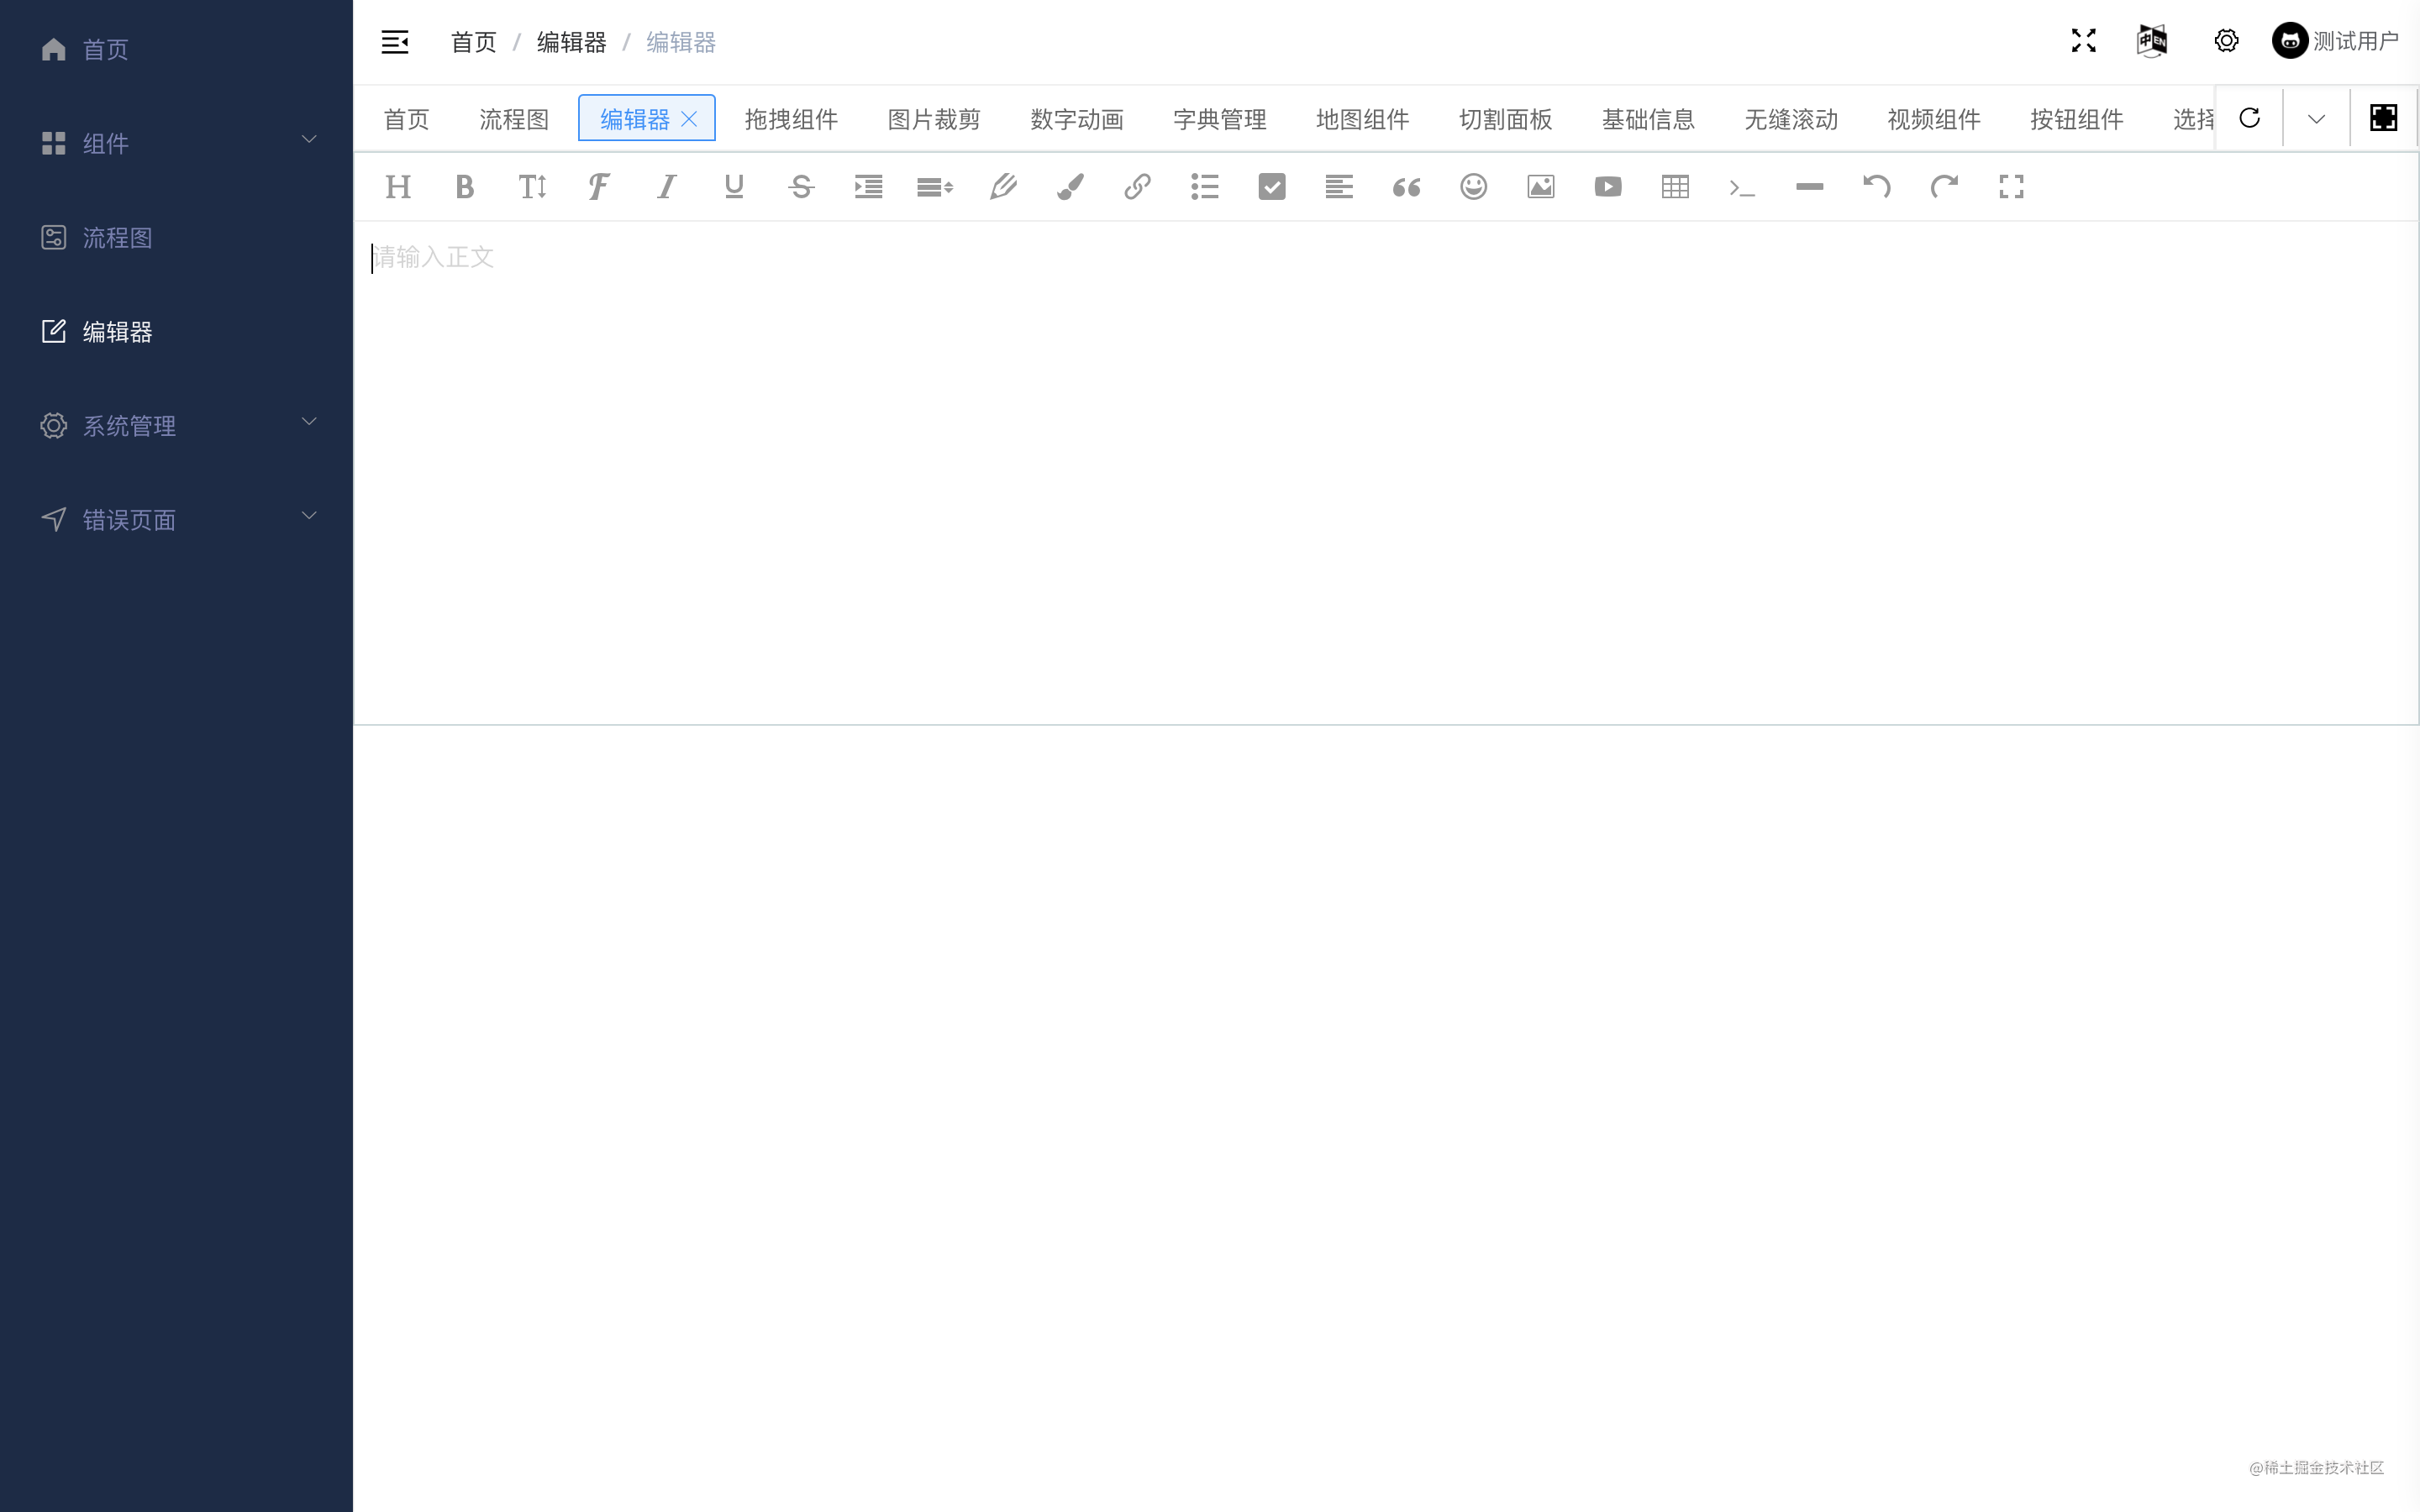Switch to the 地图组件 tab
This screenshot has width=2420, height=1512.
pos(1362,119)
